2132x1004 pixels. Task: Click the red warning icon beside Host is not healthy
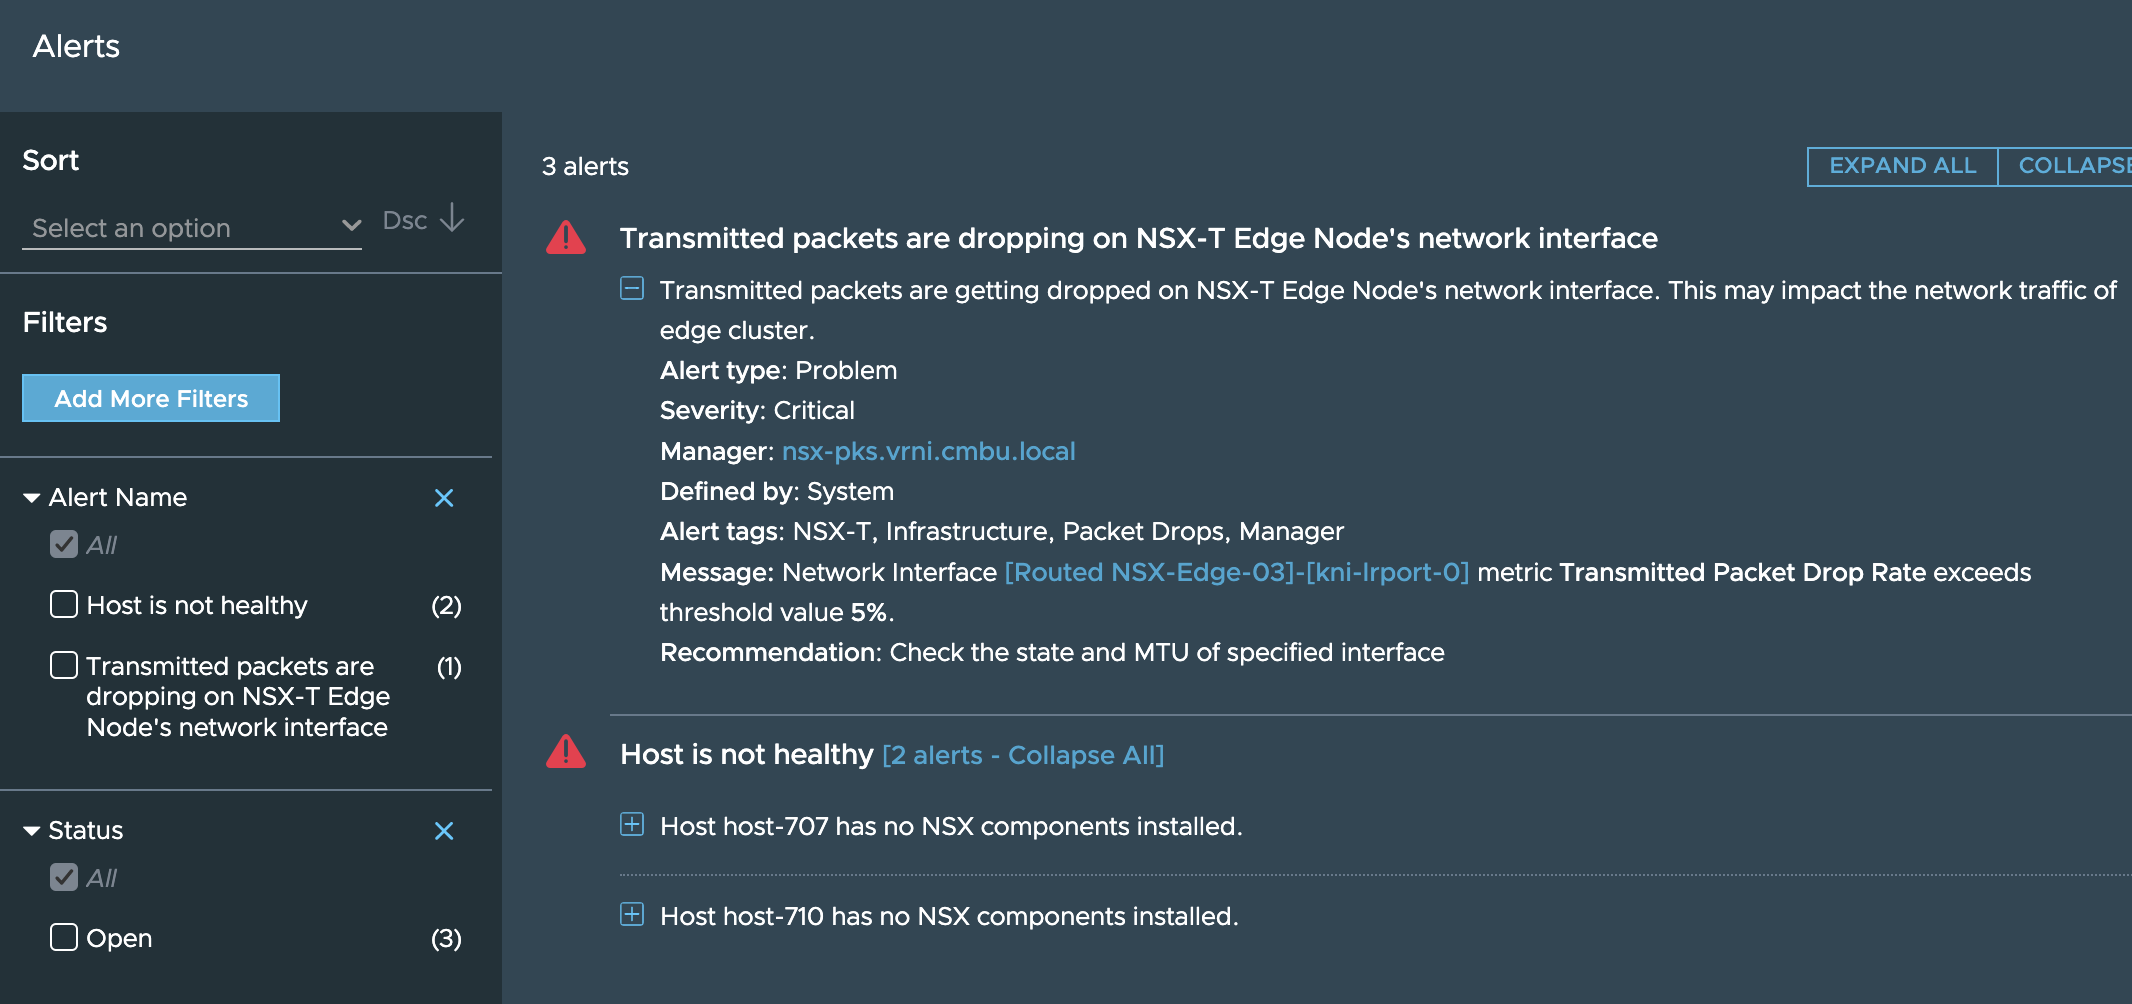(566, 752)
